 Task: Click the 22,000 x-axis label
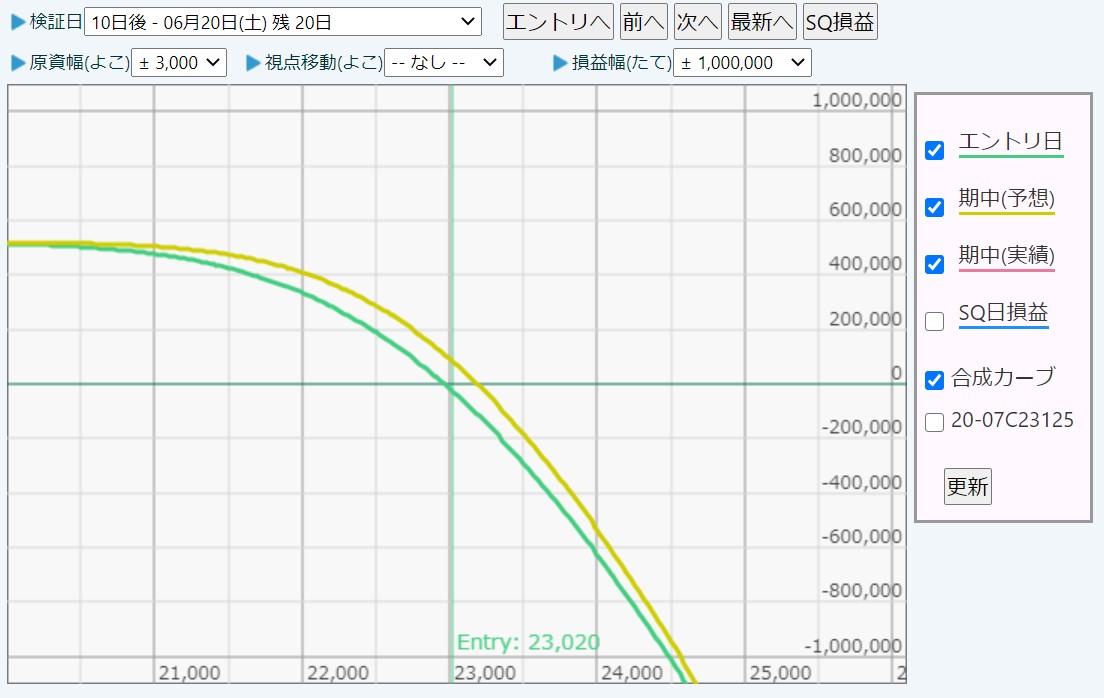point(337,673)
